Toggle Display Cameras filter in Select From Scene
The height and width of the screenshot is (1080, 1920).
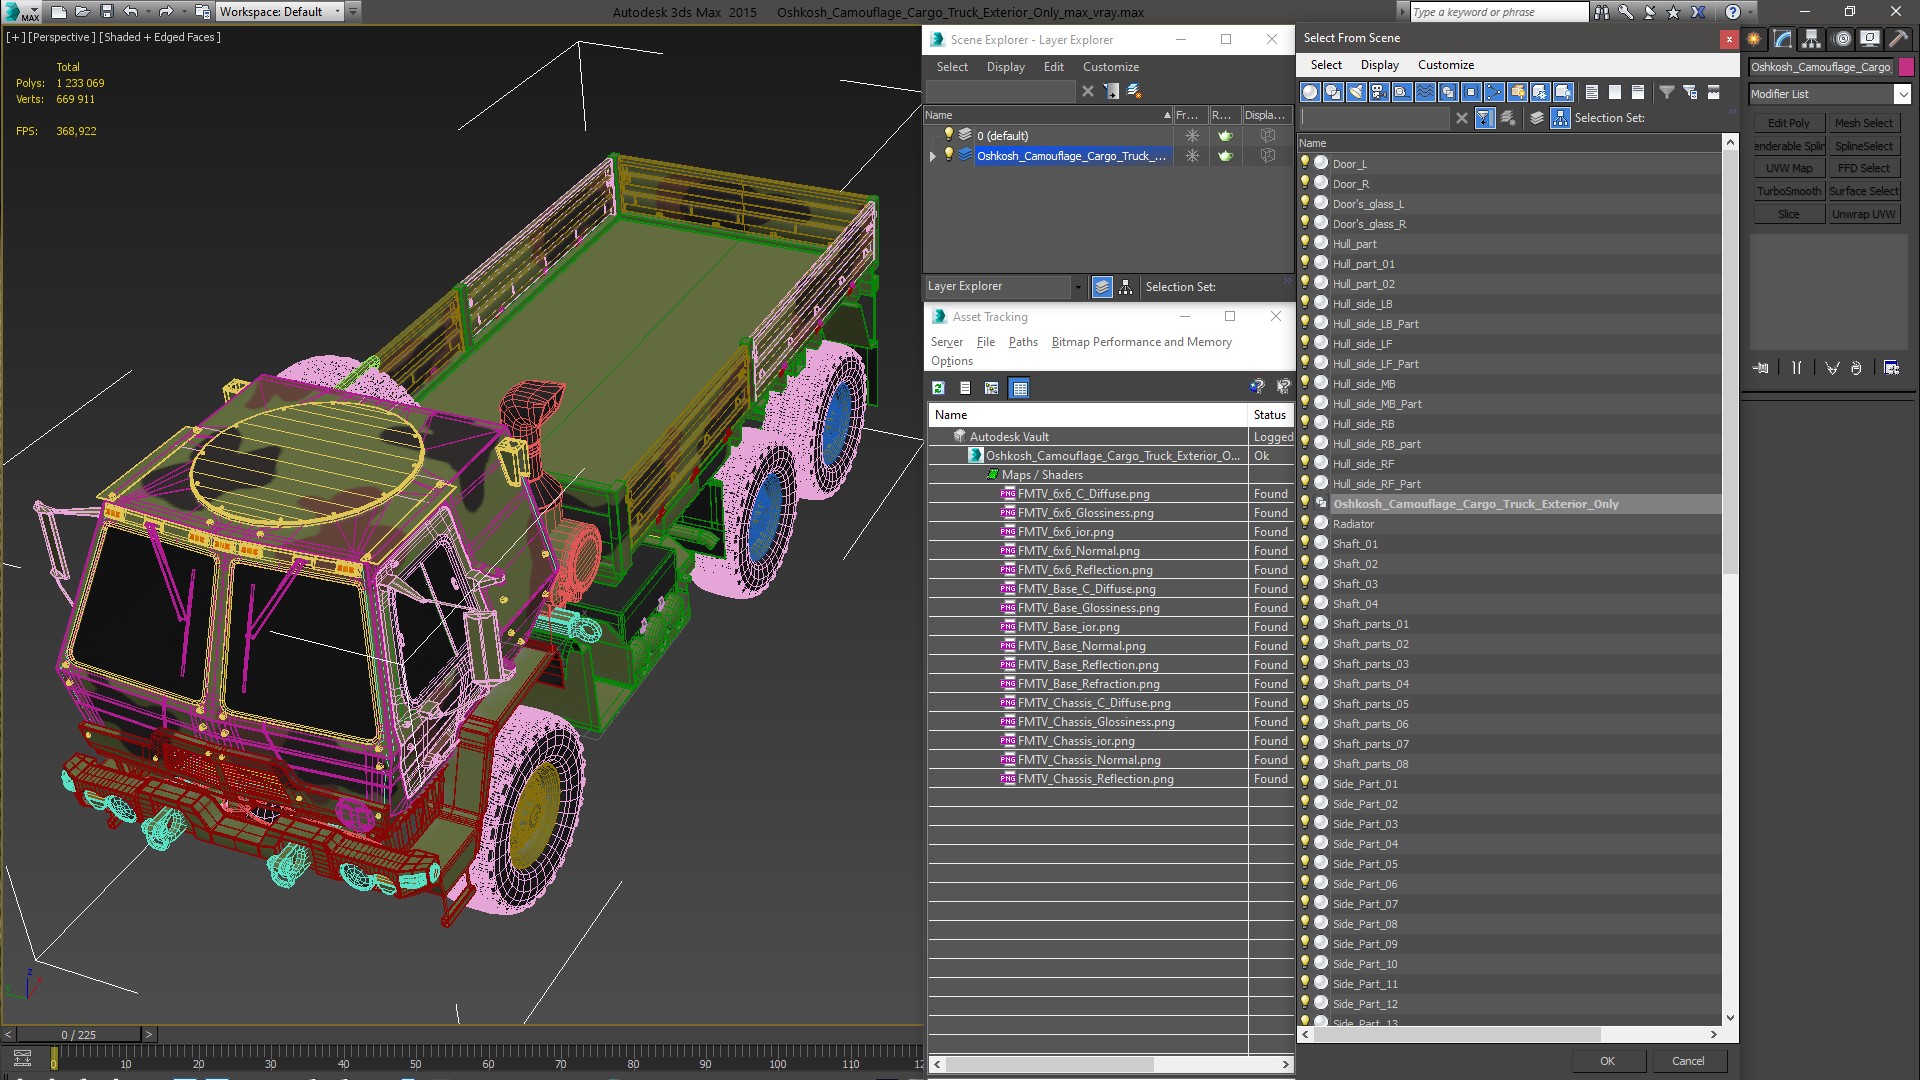coord(1379,92)
